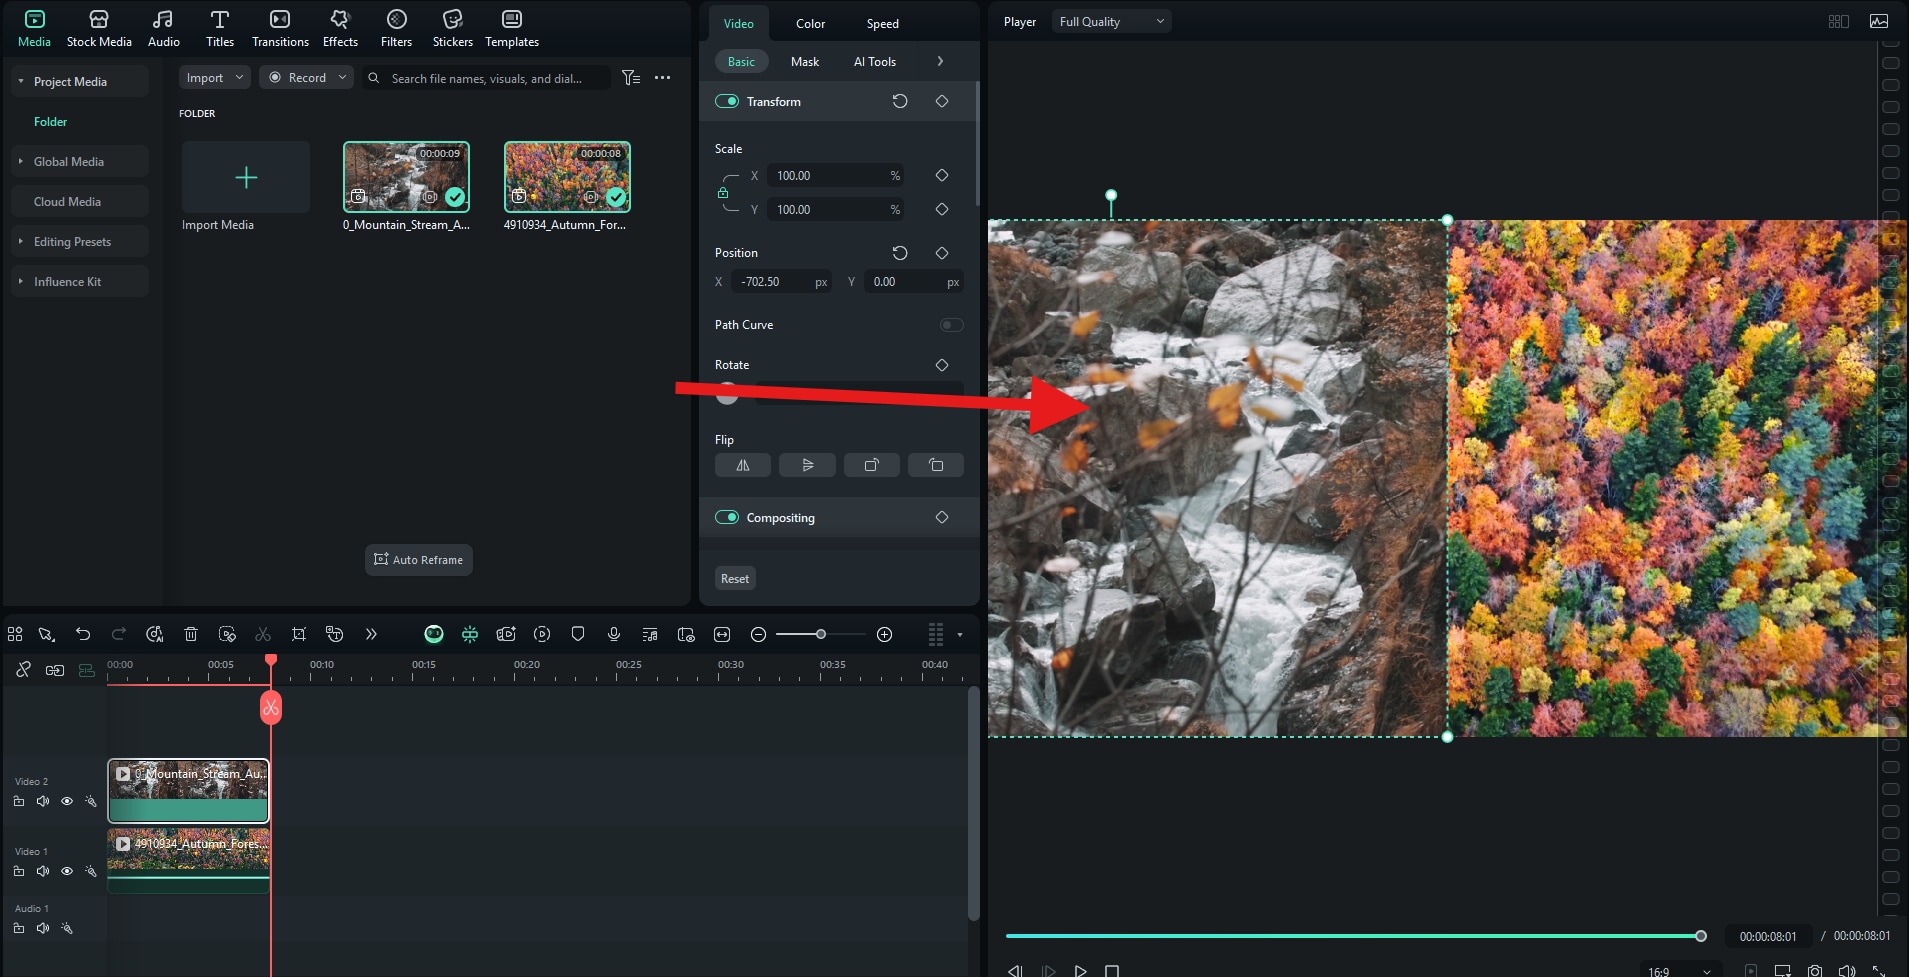Switch to the Color tab
This screenshot has height=977, width=1909.
pos(810,23)
